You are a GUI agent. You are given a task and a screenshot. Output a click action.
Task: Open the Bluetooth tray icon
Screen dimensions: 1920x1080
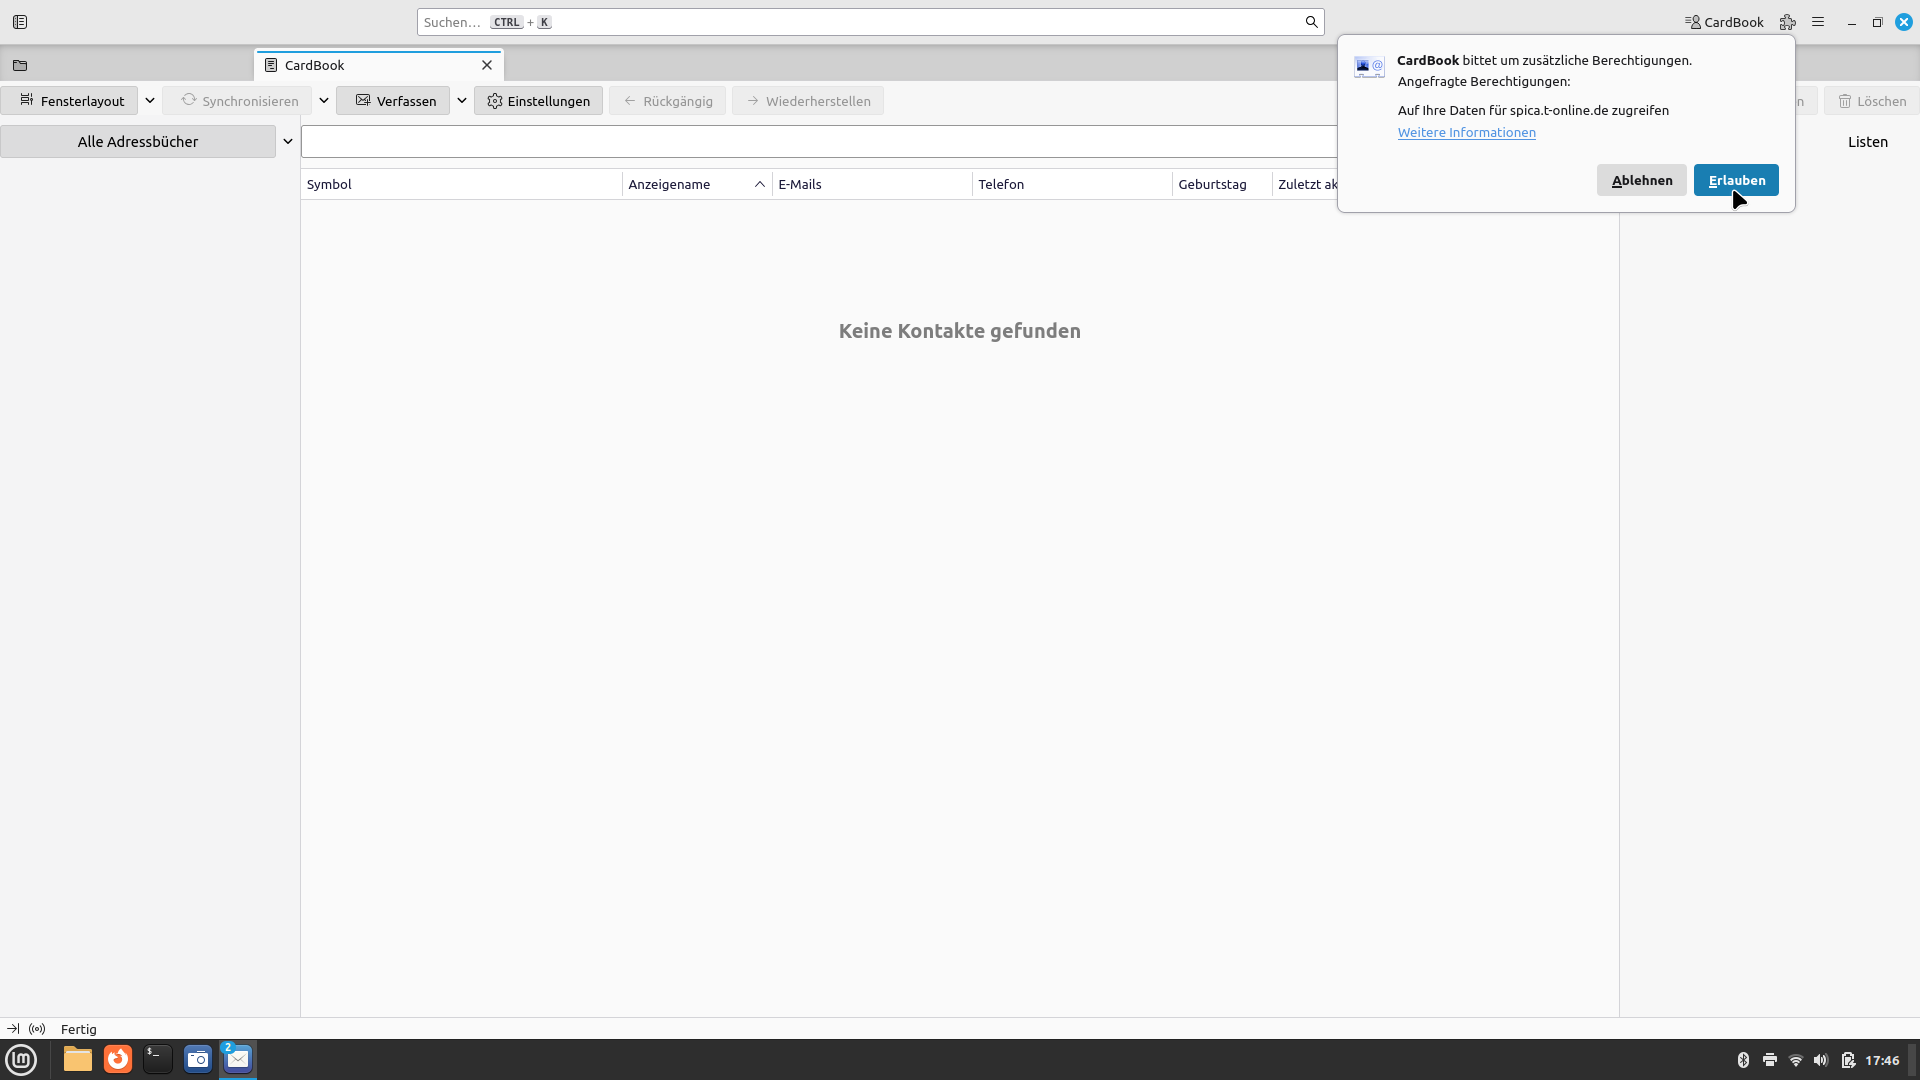(x=1743, y=1060)
